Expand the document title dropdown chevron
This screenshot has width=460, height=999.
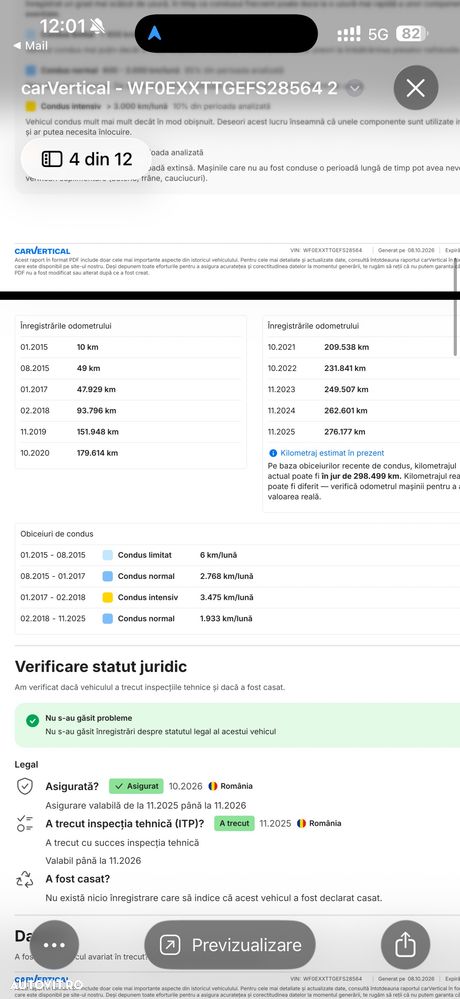click(x=355, y=88)
